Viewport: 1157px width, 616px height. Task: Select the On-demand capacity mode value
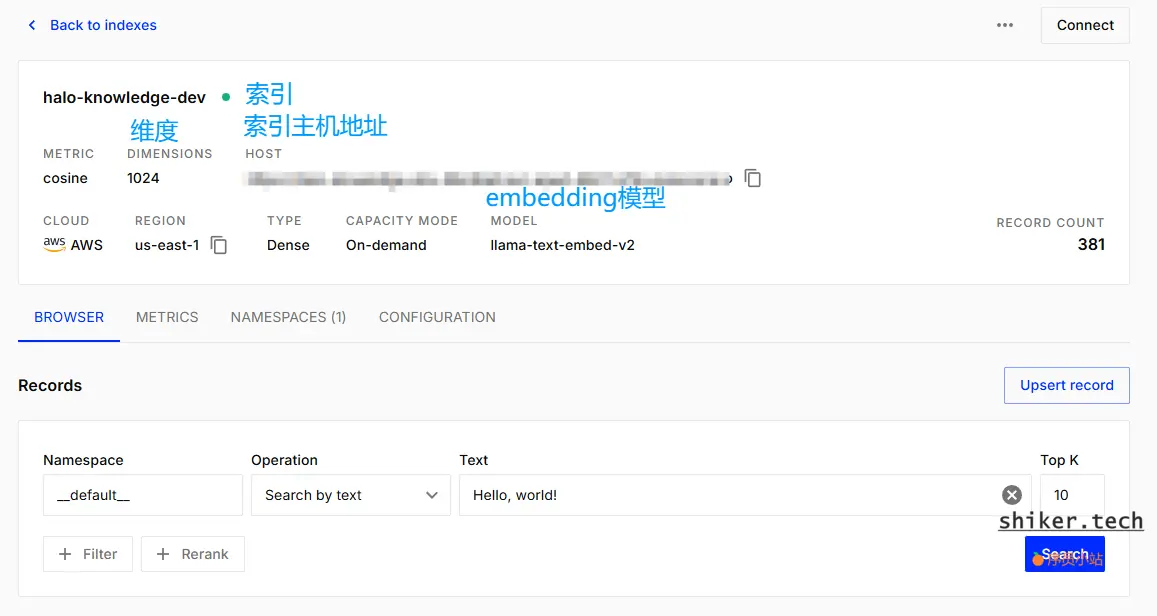tap(386, 245)
